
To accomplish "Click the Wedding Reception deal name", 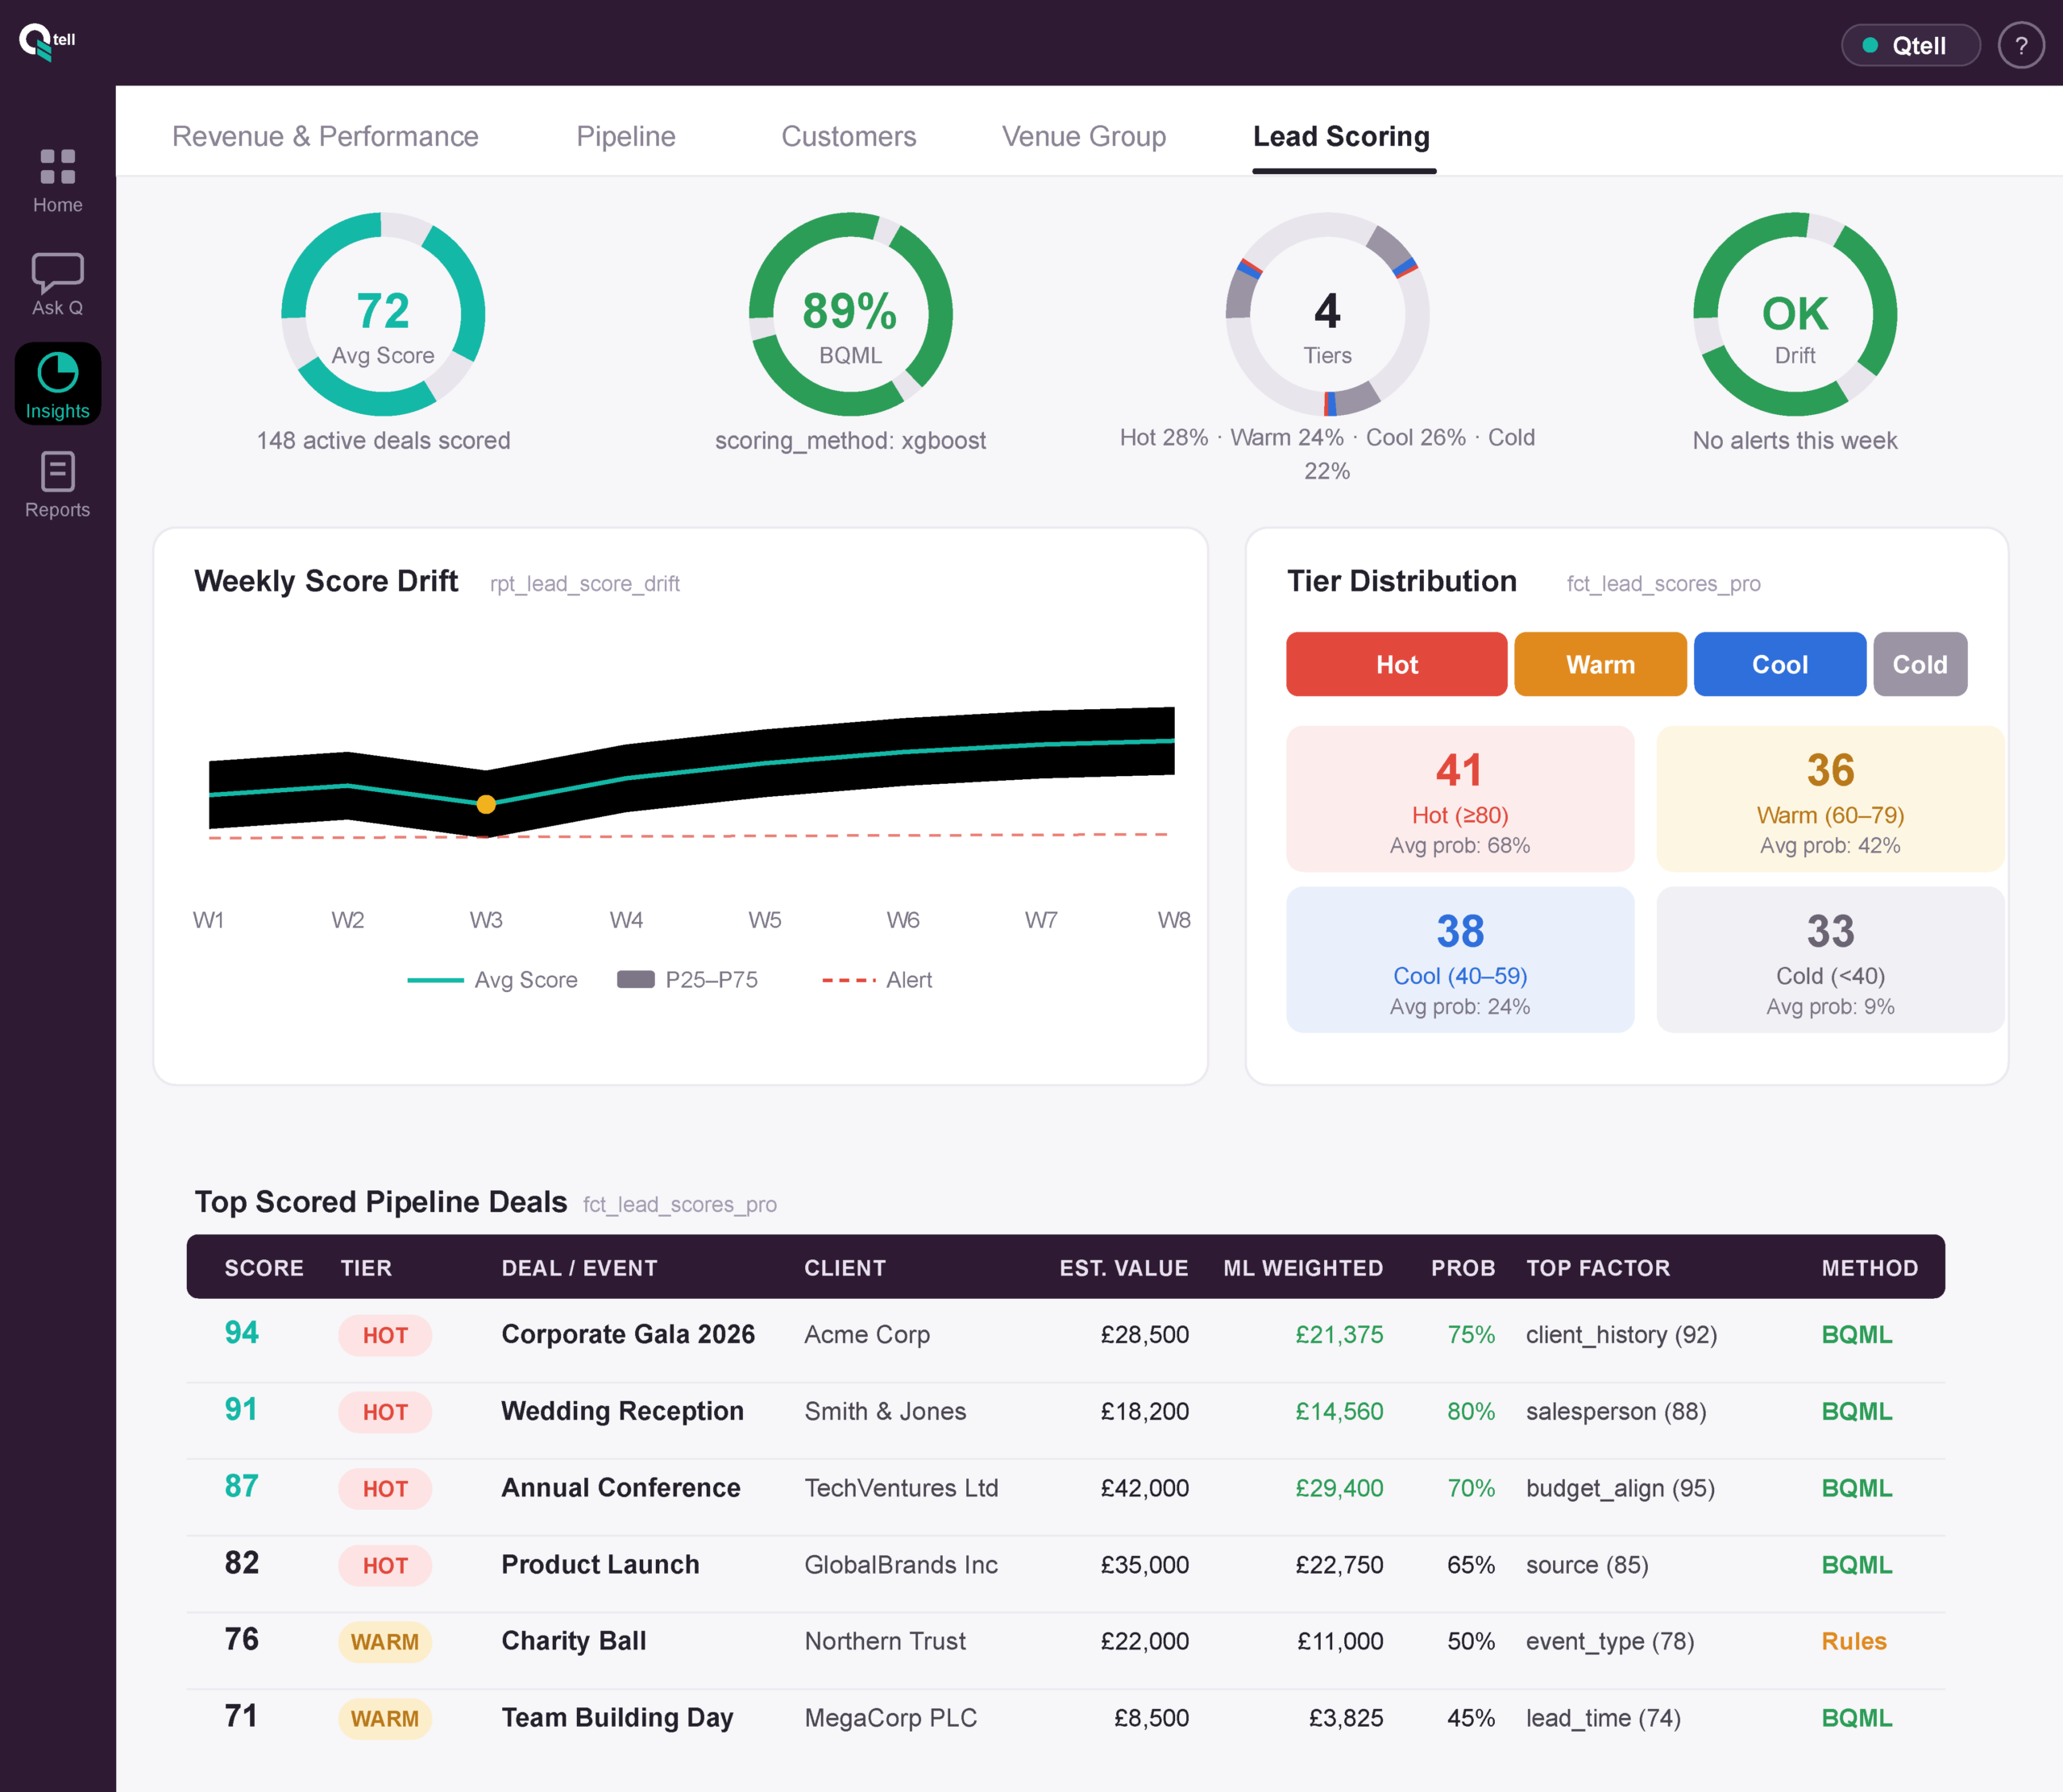I will 622,1411.
